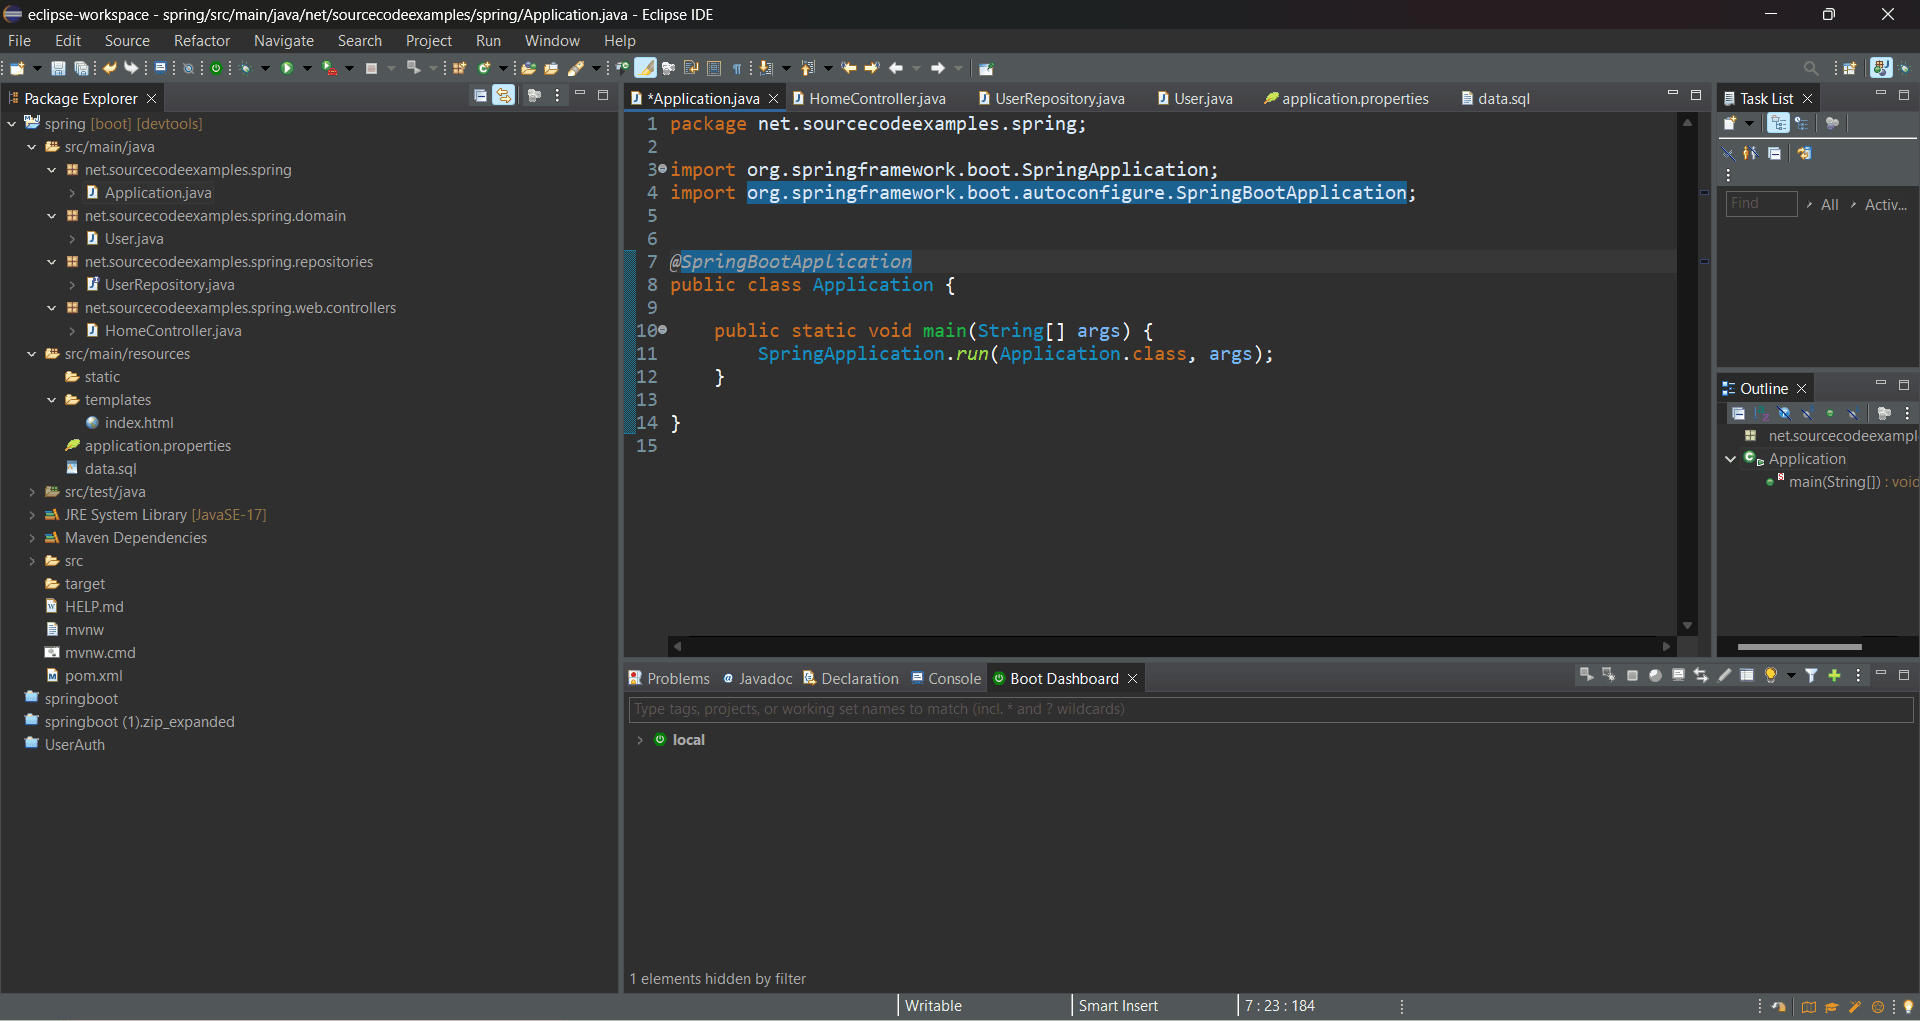Viewport: 1920px width, 1021px height.
Task: Switch to the HomeController.java editor tab
Action: click(x=876, y=98)
